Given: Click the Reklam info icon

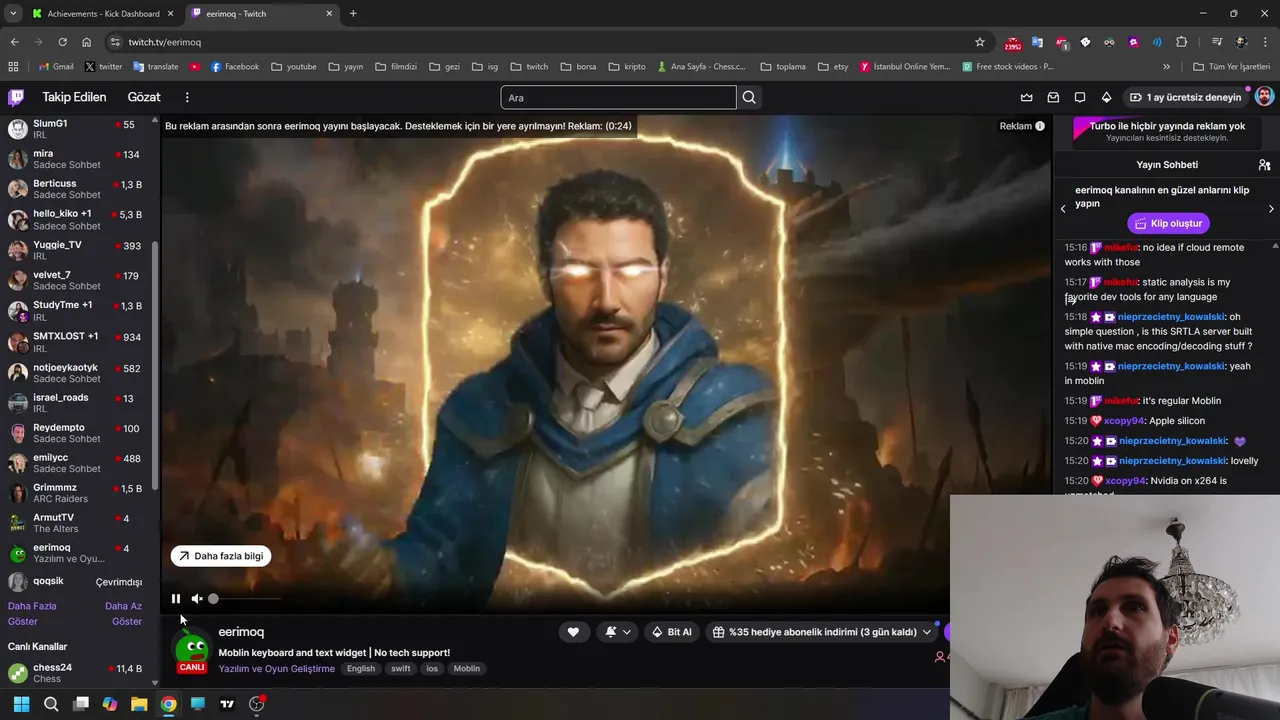Looking at the screenshot, I should 1040,126.
